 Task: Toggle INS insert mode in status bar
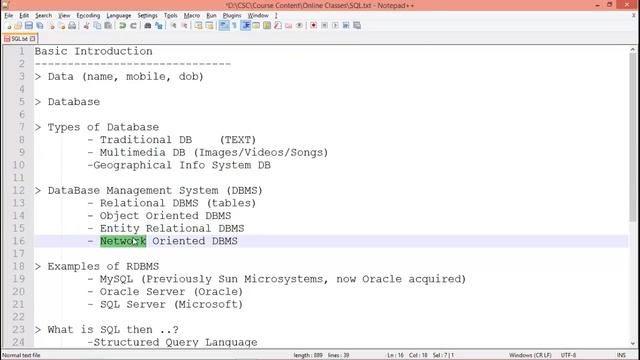[x=621, y=355]
